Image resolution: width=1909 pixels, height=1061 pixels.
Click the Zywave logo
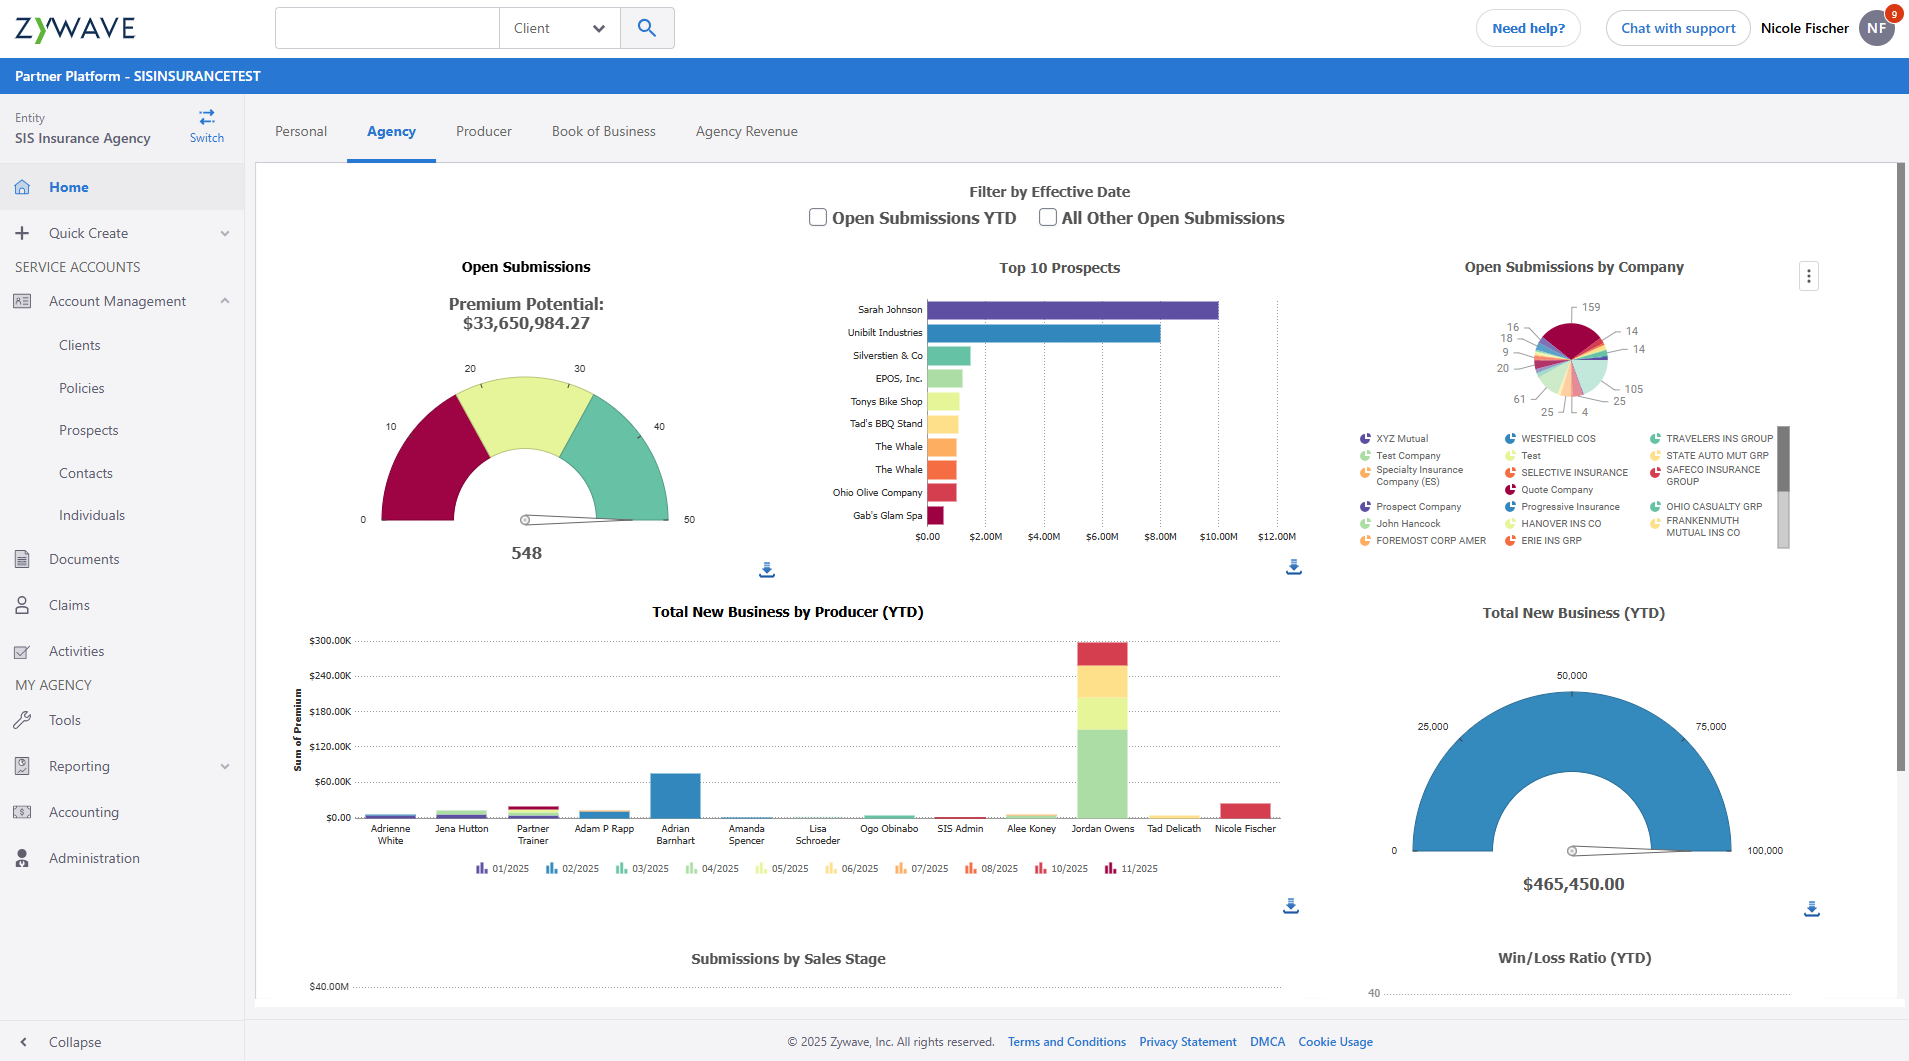75,28
